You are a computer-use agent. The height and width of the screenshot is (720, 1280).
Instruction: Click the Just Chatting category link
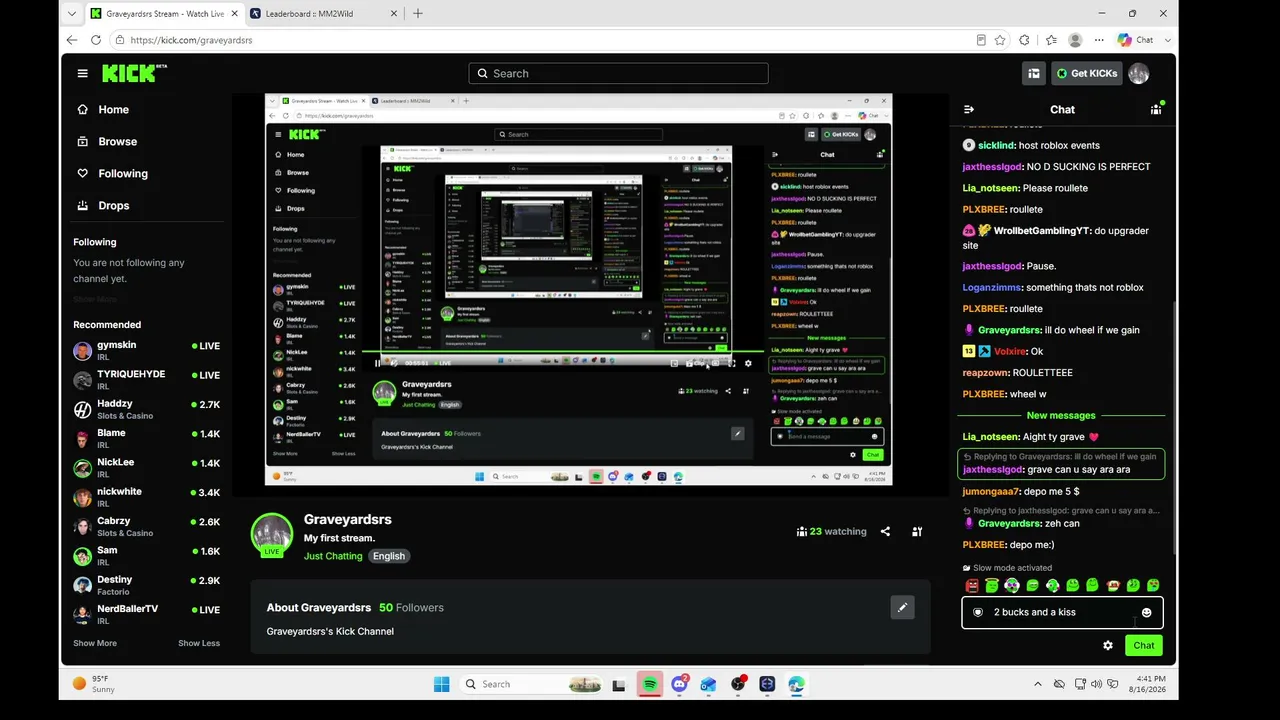333,556
